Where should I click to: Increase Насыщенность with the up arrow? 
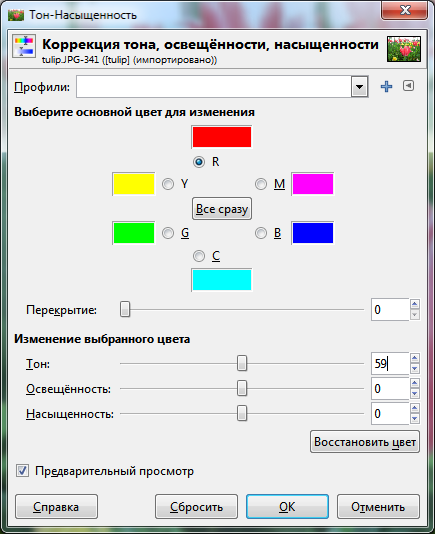(415, 408)
